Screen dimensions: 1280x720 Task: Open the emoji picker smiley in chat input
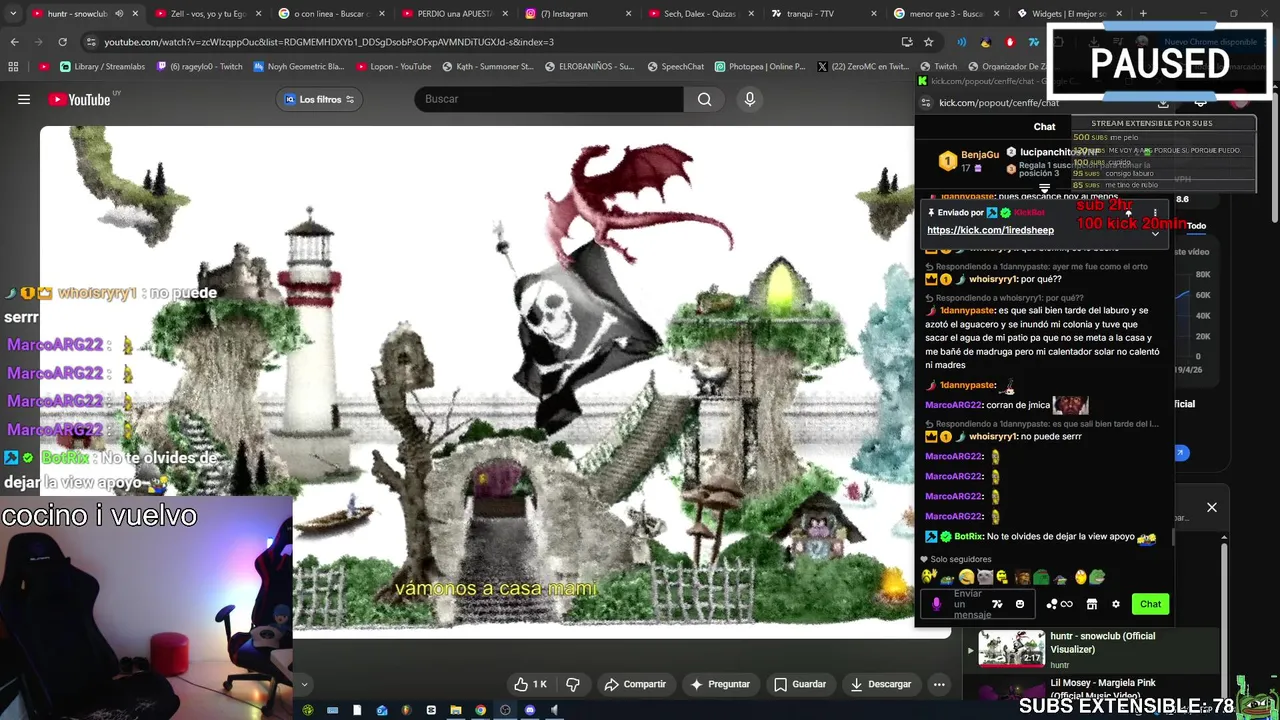point(1020,604)
